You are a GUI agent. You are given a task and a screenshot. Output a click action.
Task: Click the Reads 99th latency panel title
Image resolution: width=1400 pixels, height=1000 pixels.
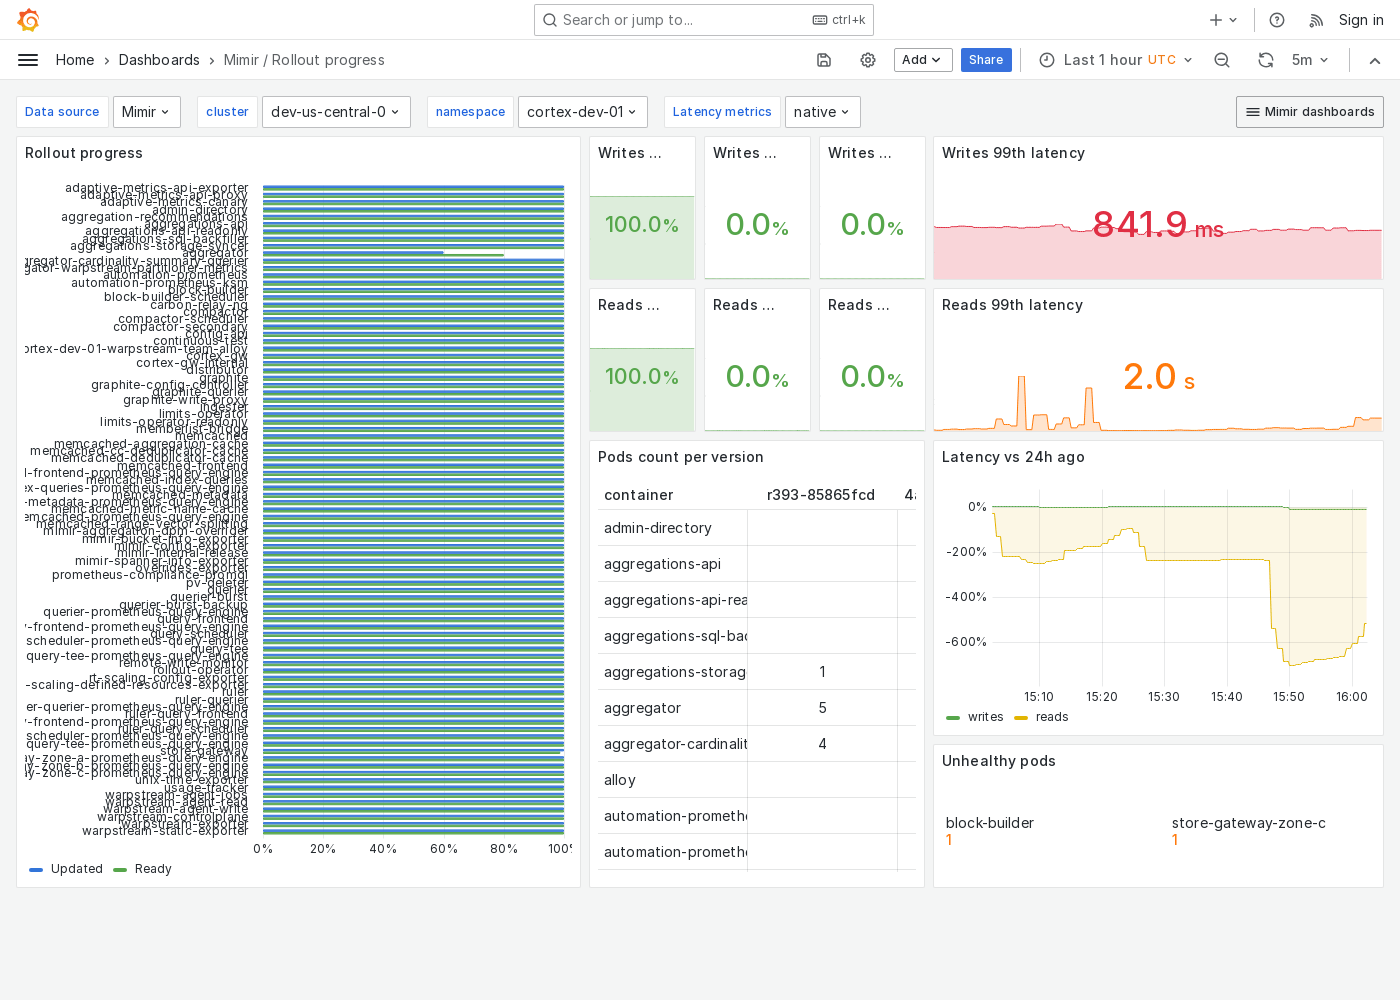coord(1012,305)
